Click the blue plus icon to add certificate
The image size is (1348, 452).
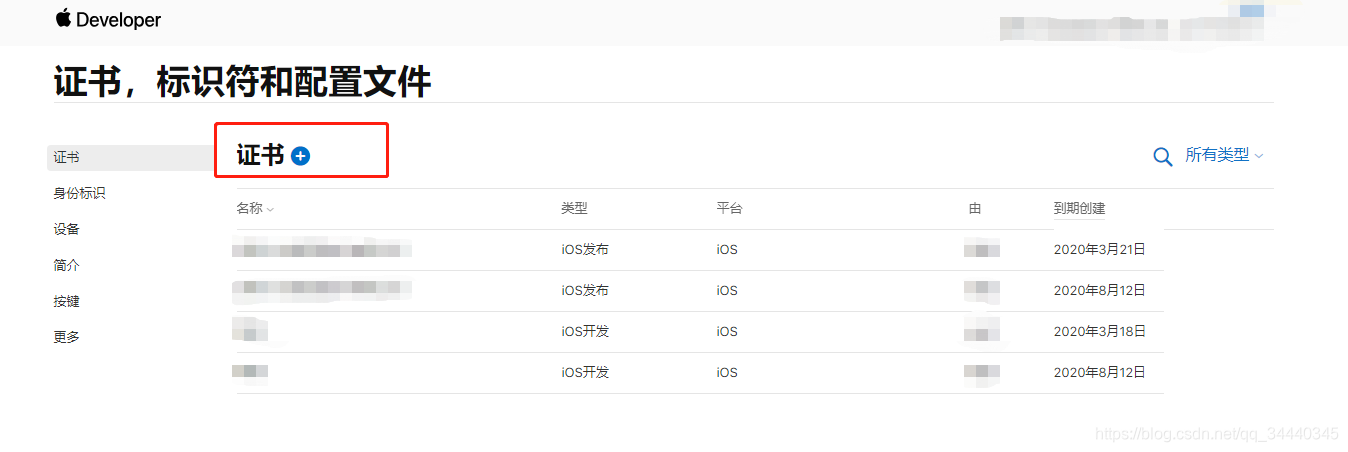pyautogui.click(x=301, y=156)
